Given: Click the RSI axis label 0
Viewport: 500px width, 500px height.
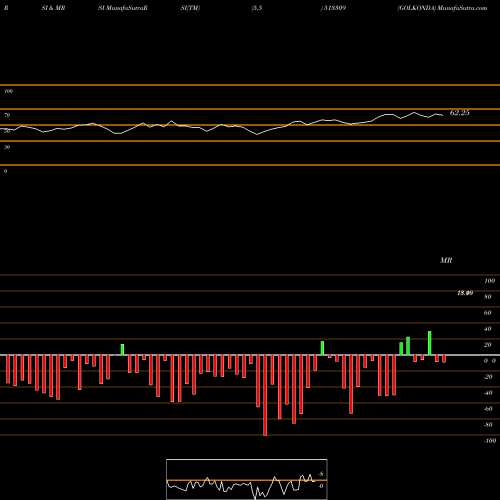Looking at the screenshot, I should tap(5, 171).
